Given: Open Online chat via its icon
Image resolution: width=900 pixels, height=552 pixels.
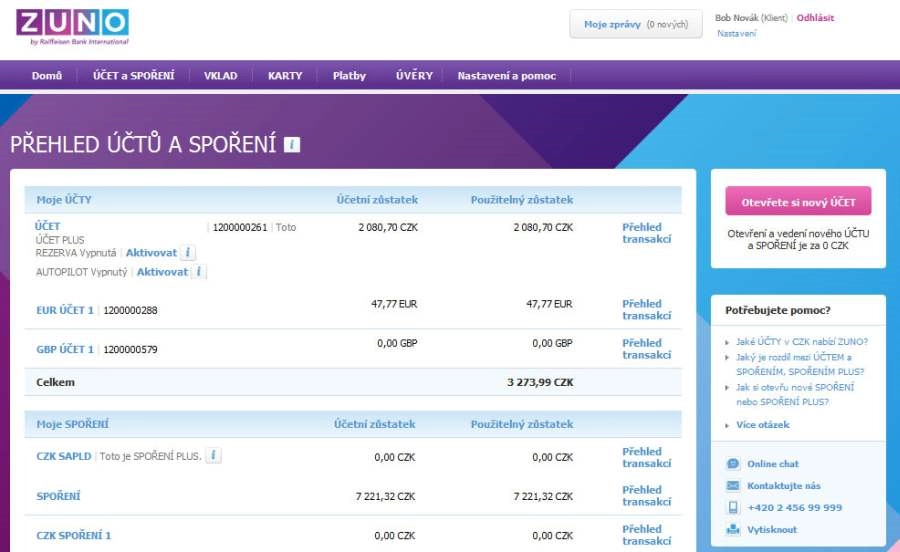Looking at the screenshot, I should pos(733,464).
